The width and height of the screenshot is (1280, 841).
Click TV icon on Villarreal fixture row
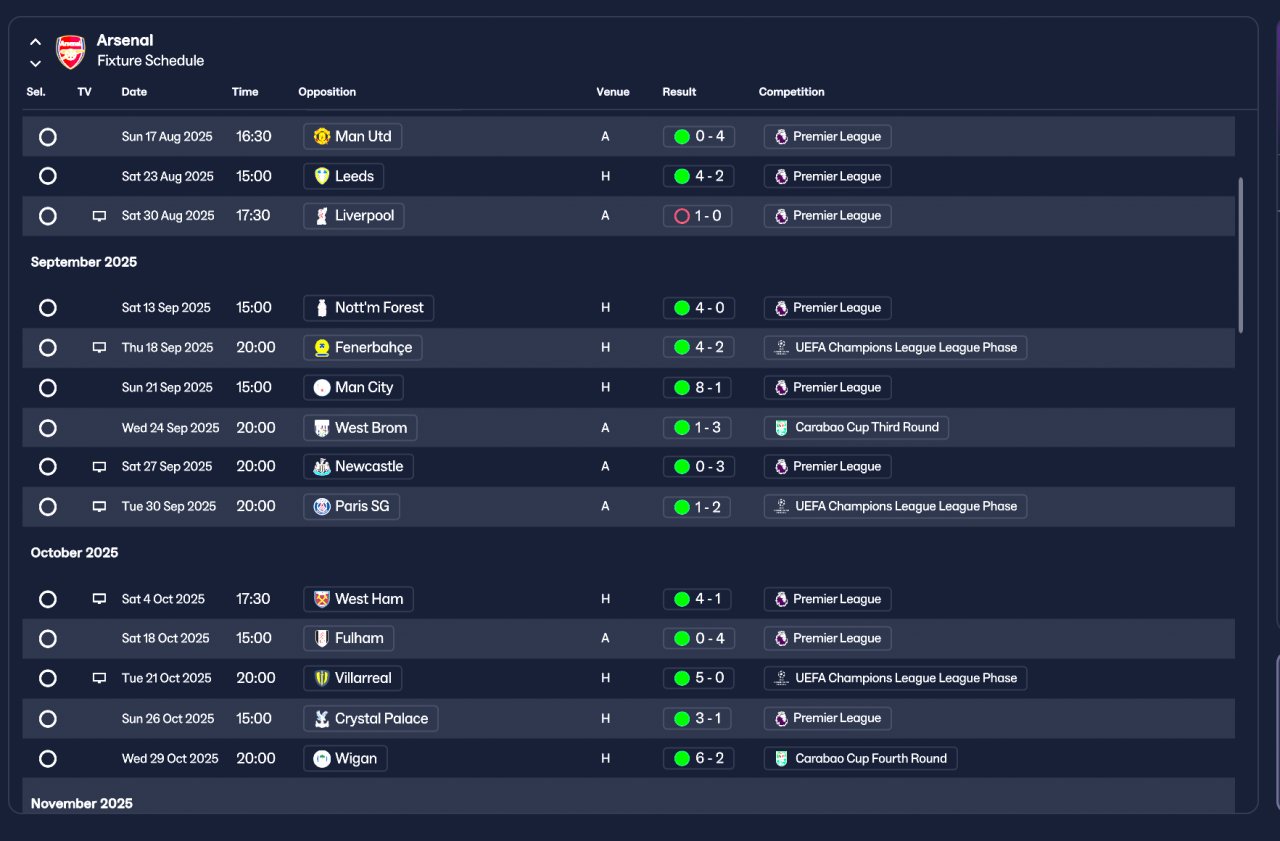[x=99, y=678]
